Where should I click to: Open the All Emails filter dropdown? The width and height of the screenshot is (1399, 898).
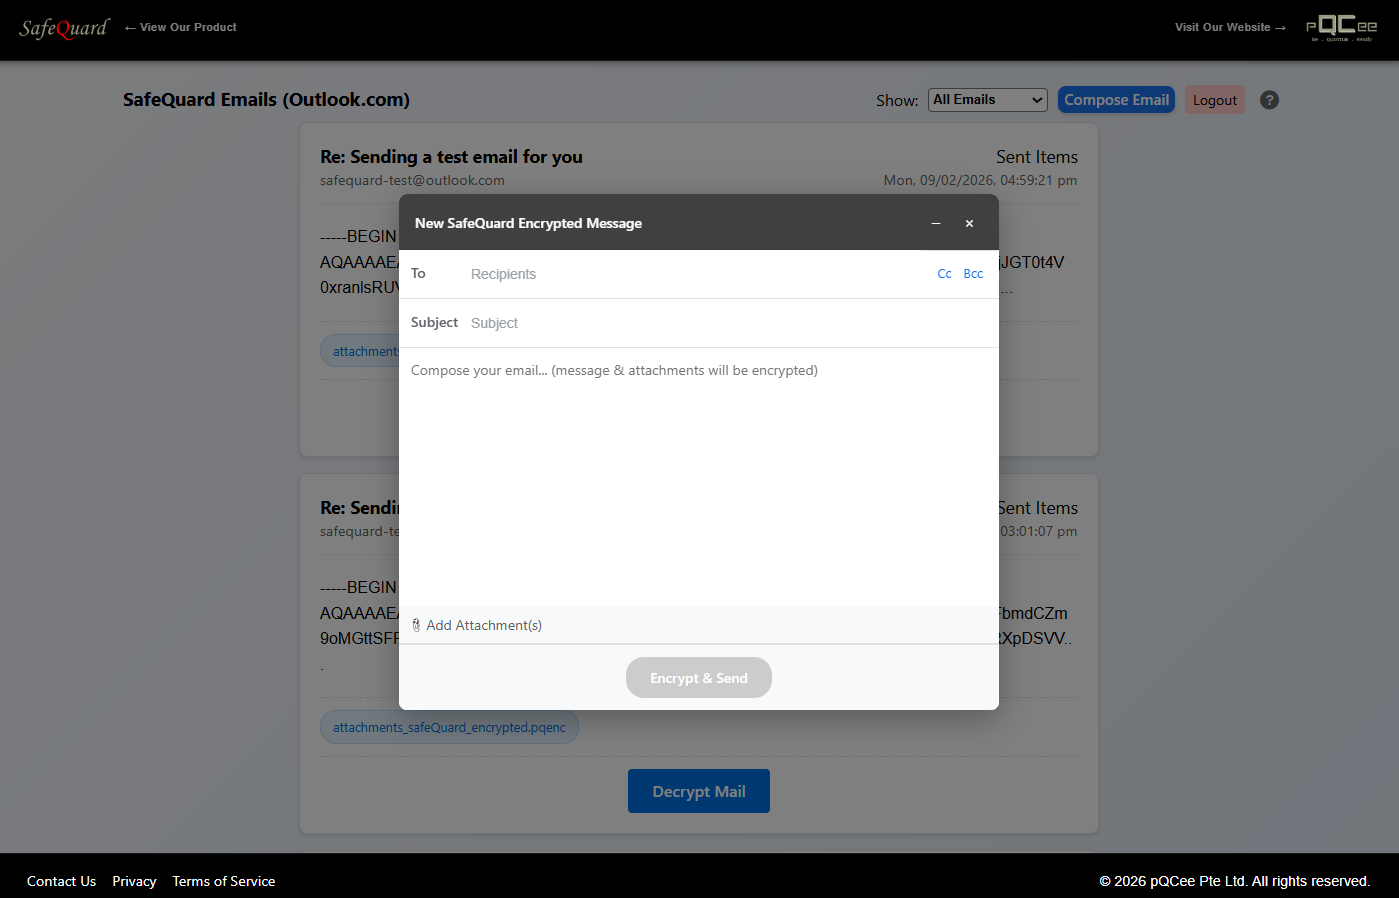[x=987, y=100]
